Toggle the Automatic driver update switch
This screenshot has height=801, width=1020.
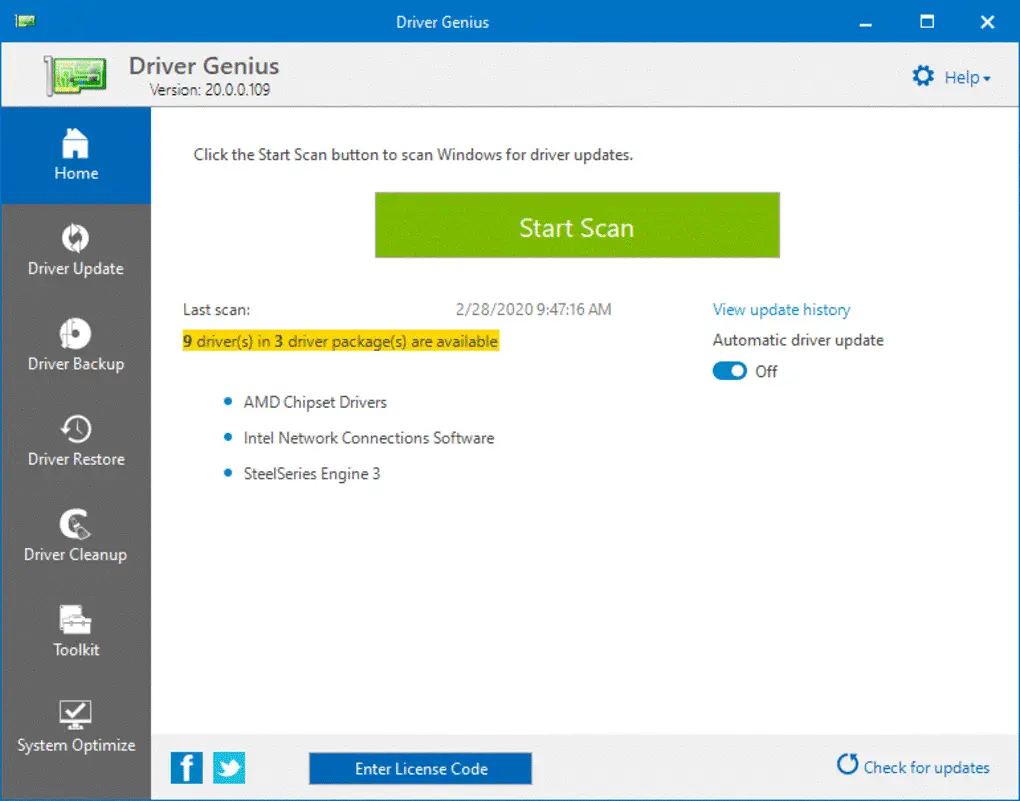click(x=729, y=371)
